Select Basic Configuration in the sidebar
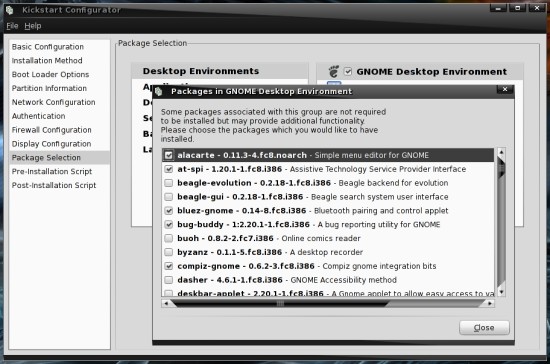 [x=48, y=47]
